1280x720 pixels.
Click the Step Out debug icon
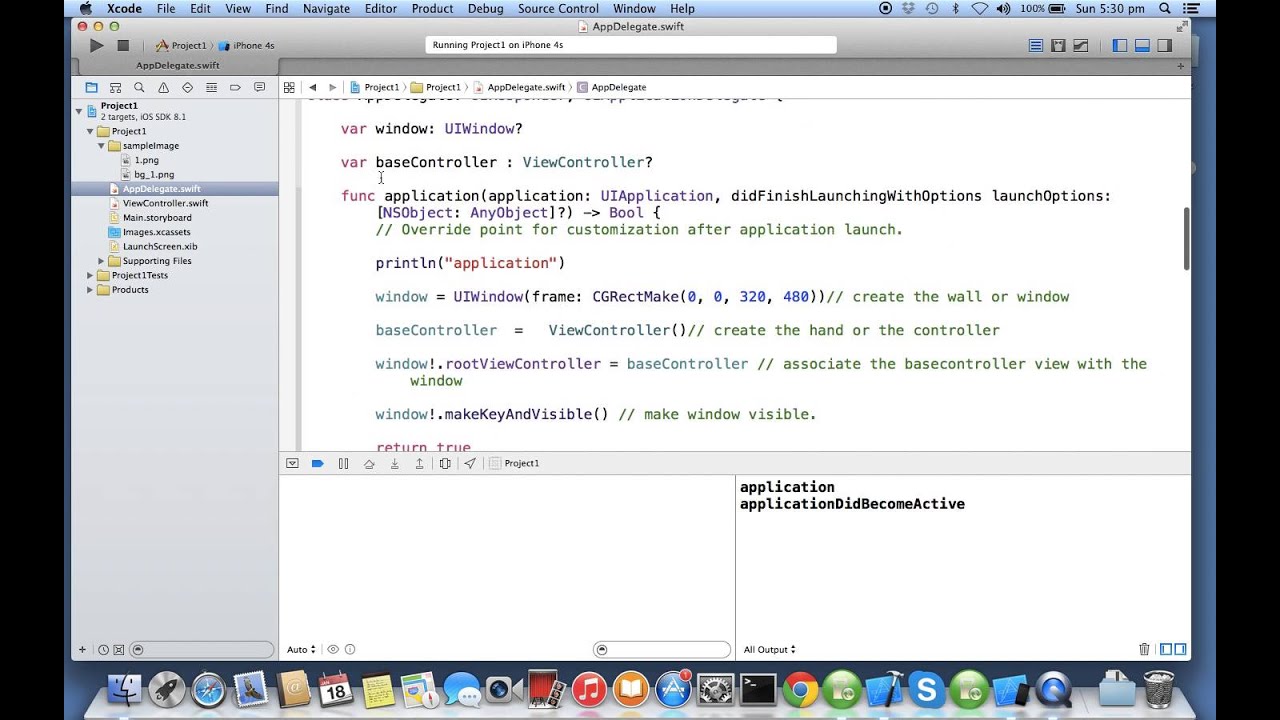click(419, 463)
